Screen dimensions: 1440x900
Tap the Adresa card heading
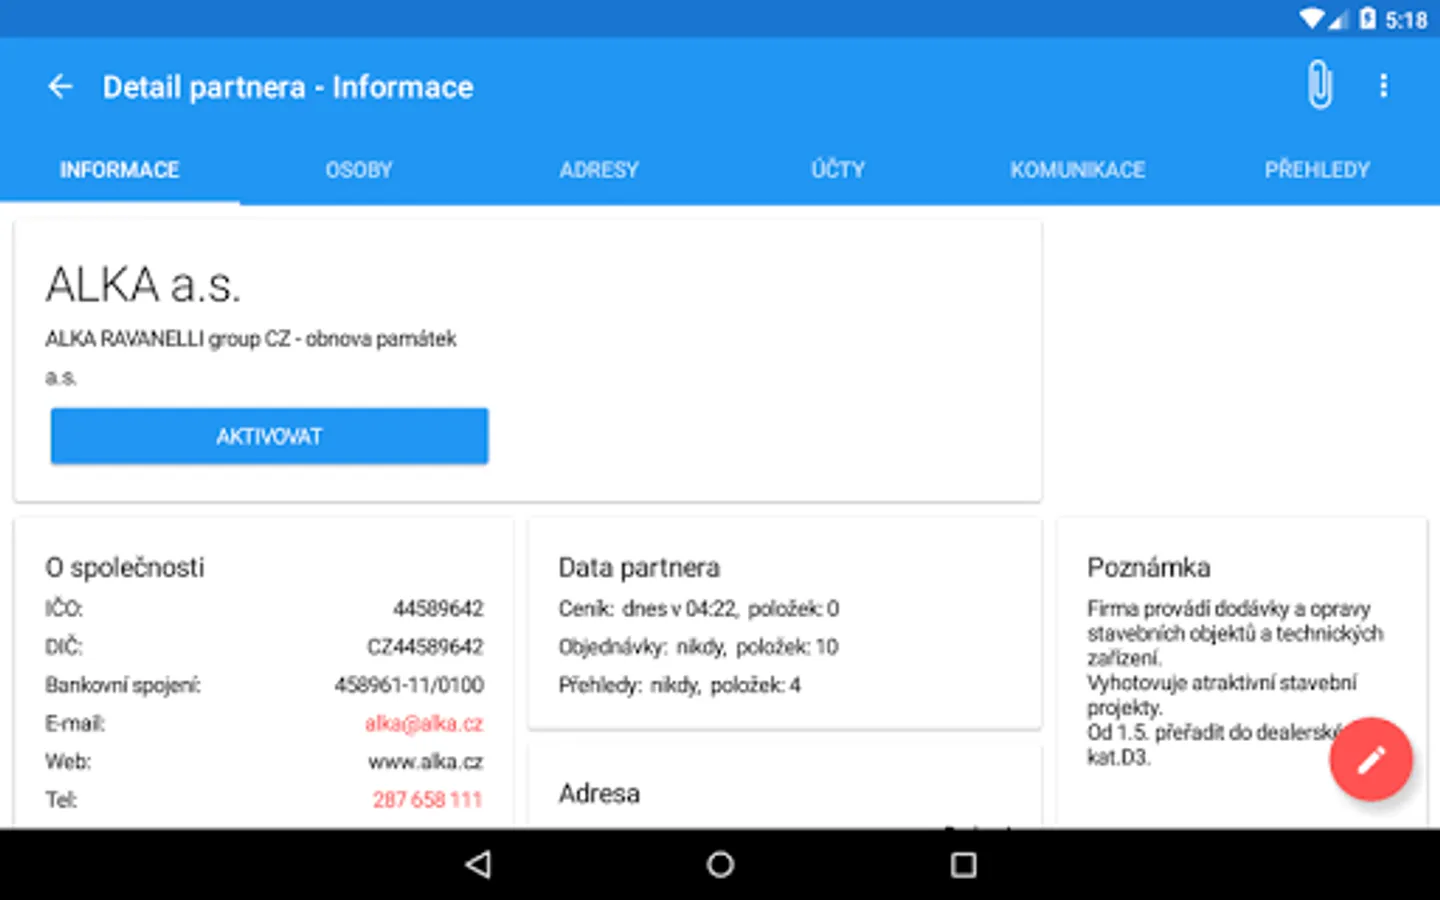coord(599,793)
